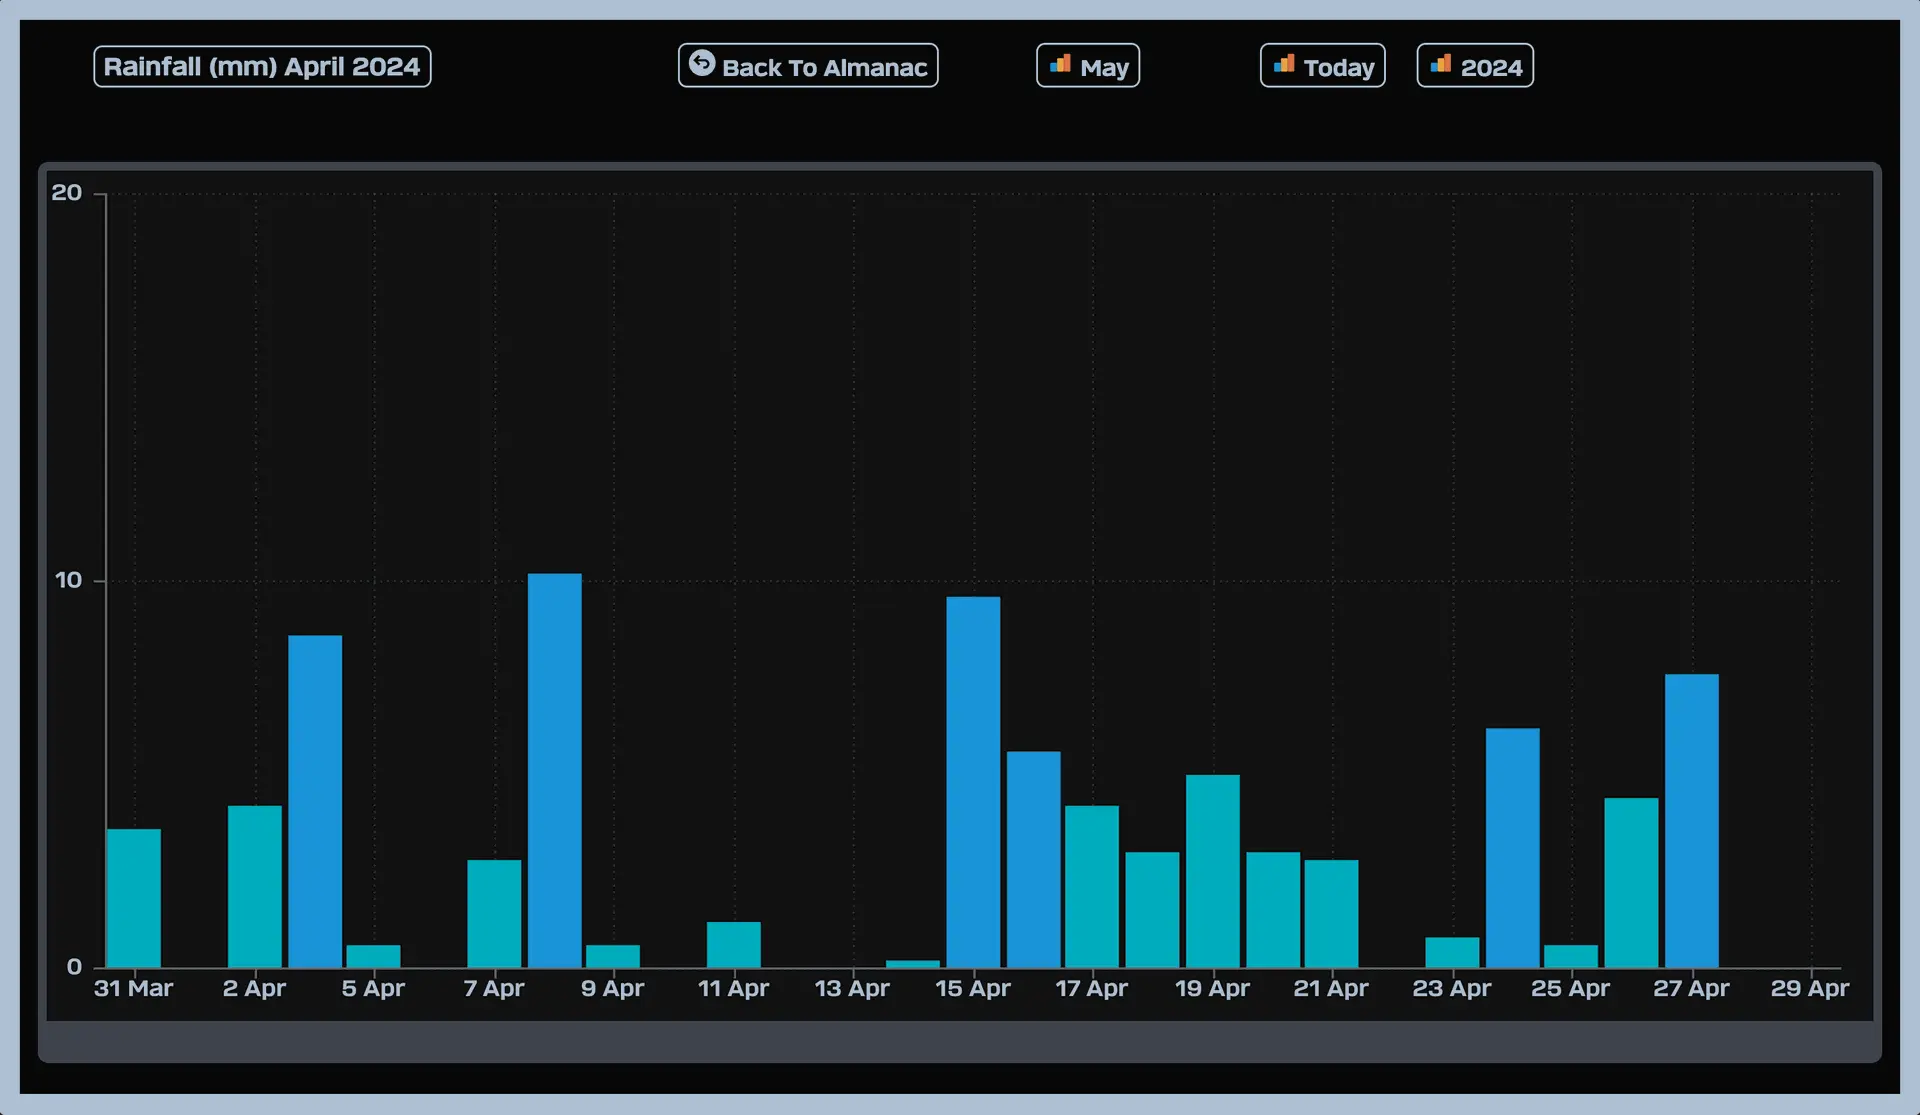Click the 24 Apr blue bar
The height and width of the screenshot is (1115, 1920).
click(1512, 847)
